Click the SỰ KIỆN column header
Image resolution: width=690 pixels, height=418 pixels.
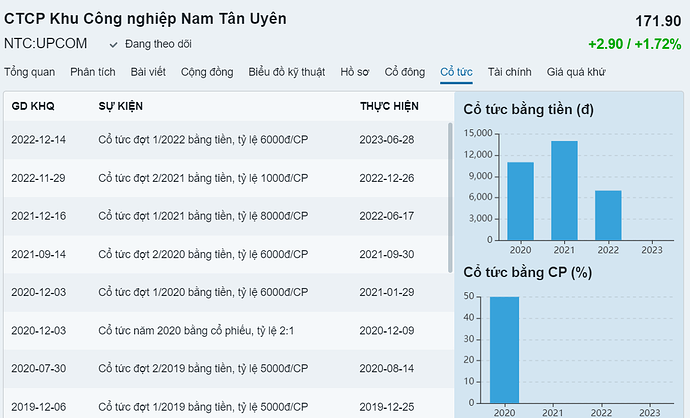tap(121, 106)
